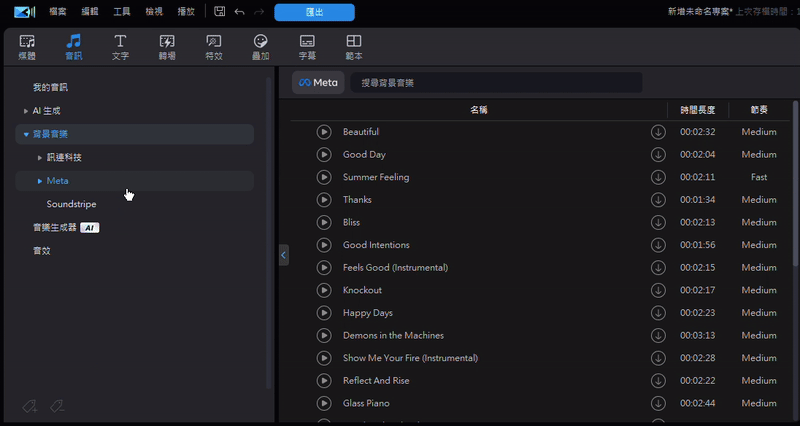
Task: Click the remove tag icon
Action: pos(57,407)
